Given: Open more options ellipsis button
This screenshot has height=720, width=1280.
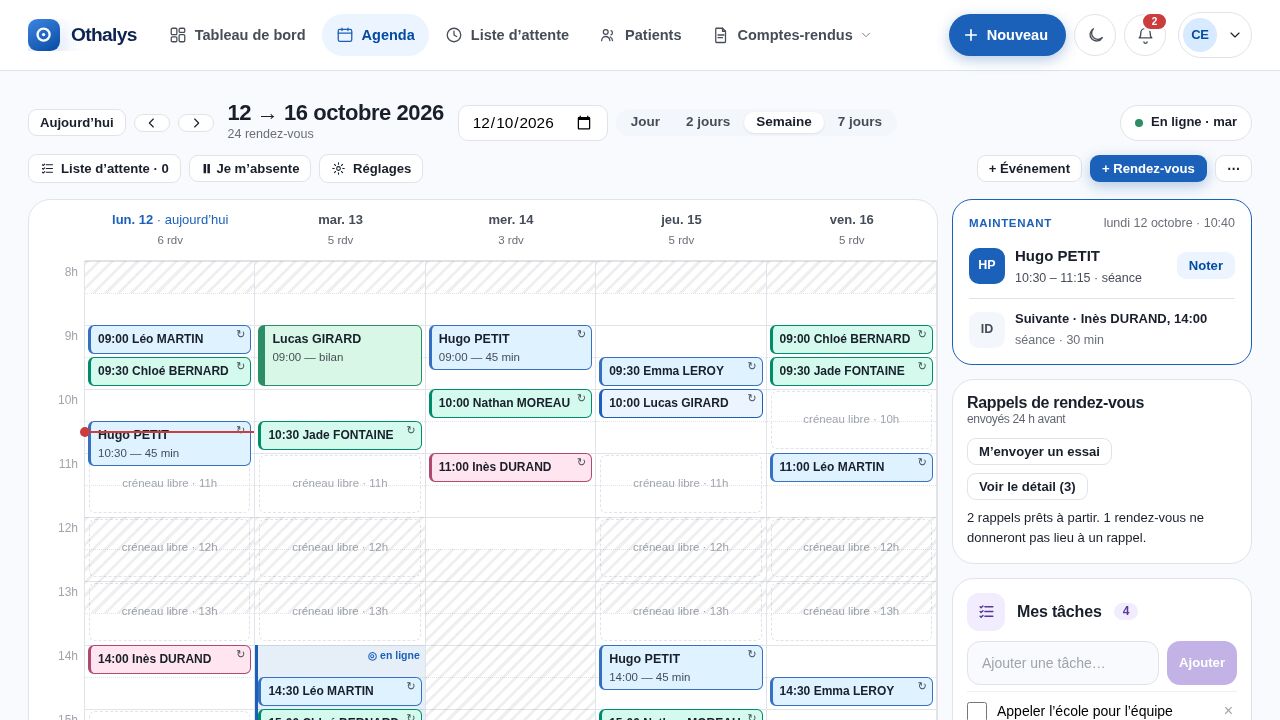Looking at the screenshot, I should click(1233, 168).
